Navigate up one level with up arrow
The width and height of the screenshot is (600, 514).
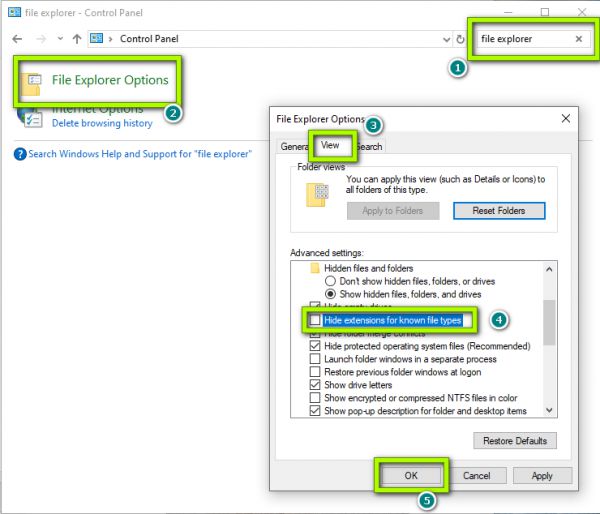(76, 39)
